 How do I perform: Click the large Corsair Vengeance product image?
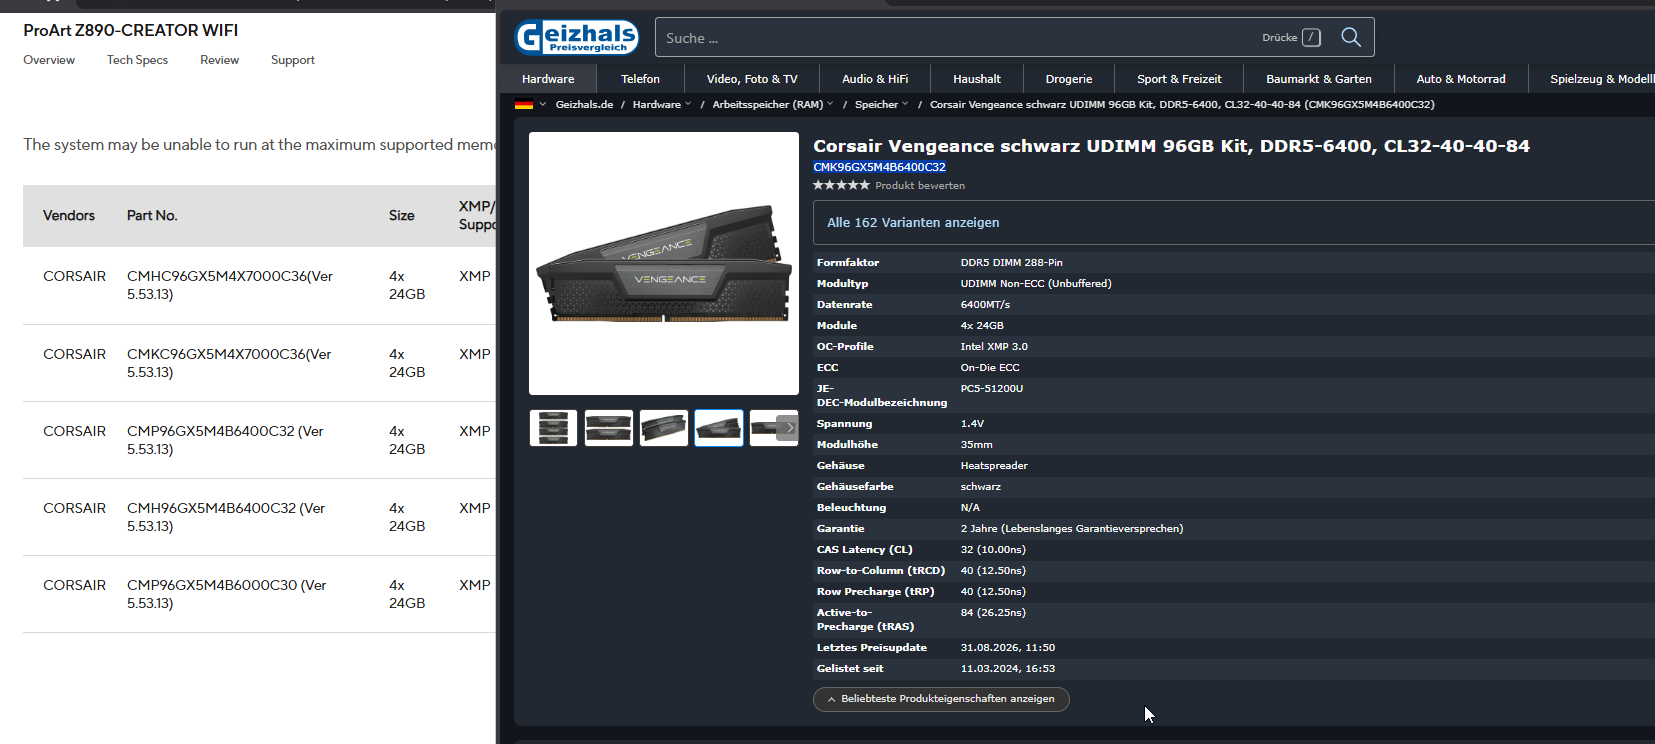pyautogui.click(x=664, y=263)
